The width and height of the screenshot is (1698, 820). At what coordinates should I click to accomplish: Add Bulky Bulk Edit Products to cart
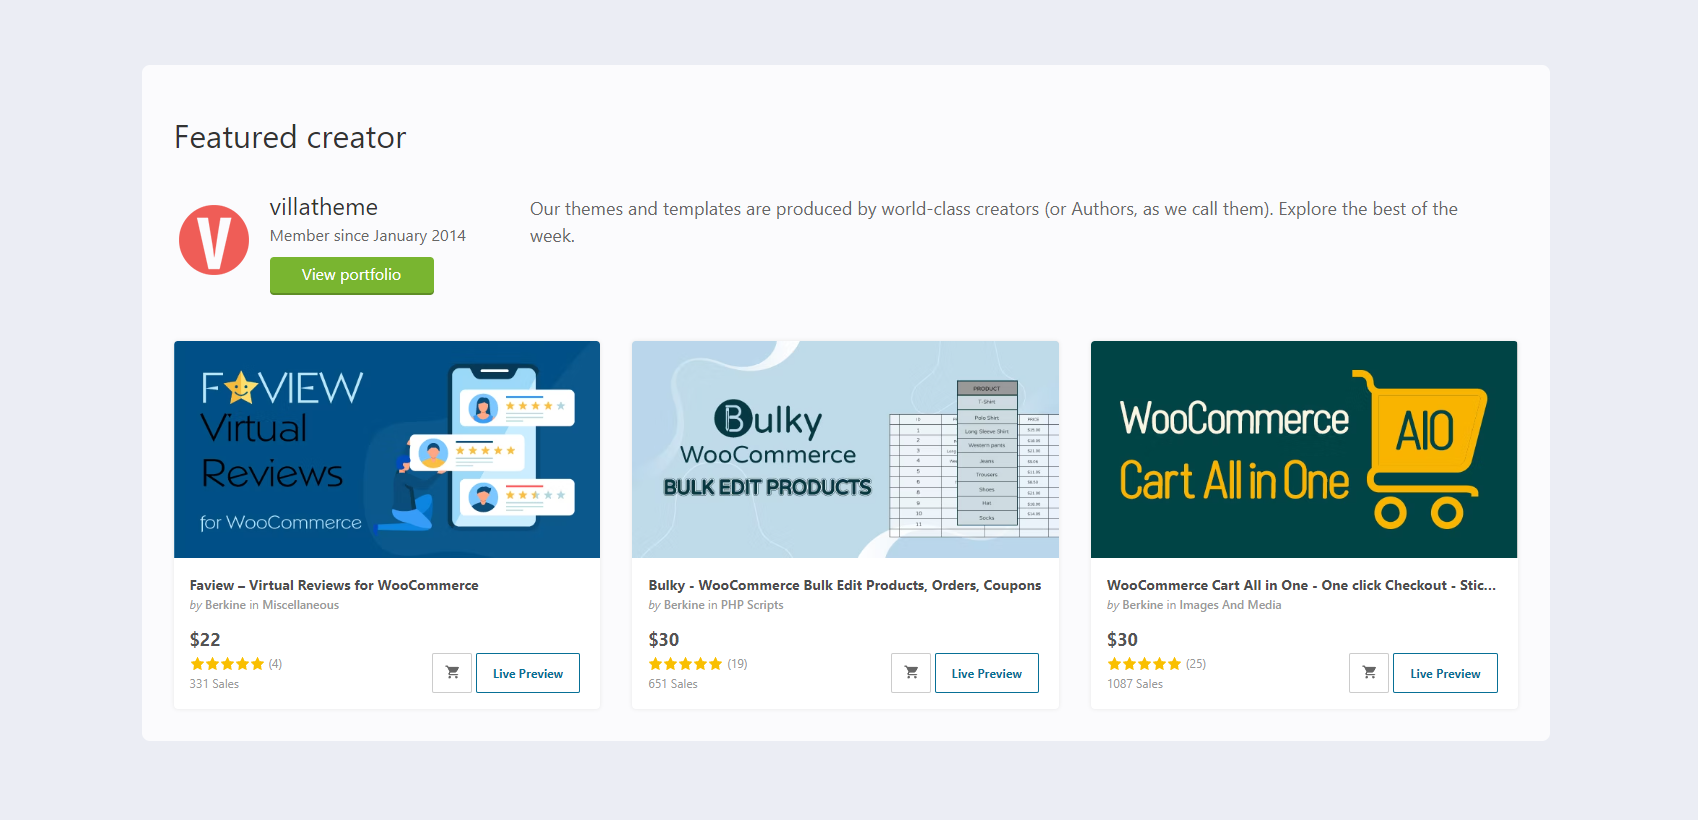coord(911,673)
